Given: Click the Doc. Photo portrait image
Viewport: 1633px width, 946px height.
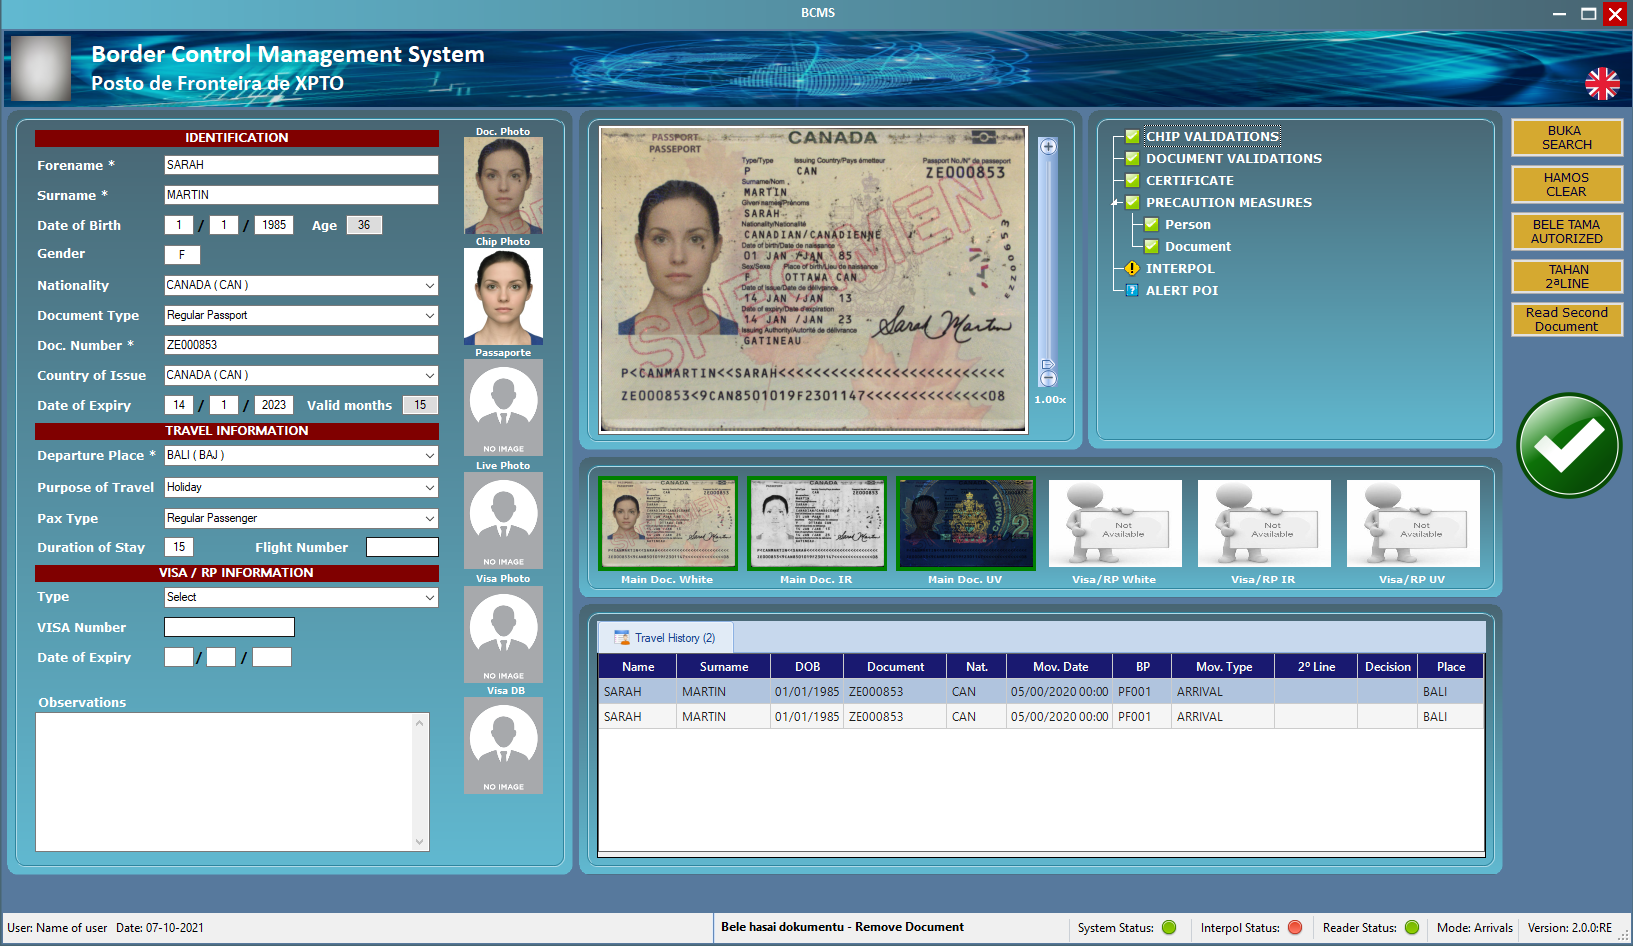Looking at the screenshot, I should pyautogui.click(x=503, y=185).
